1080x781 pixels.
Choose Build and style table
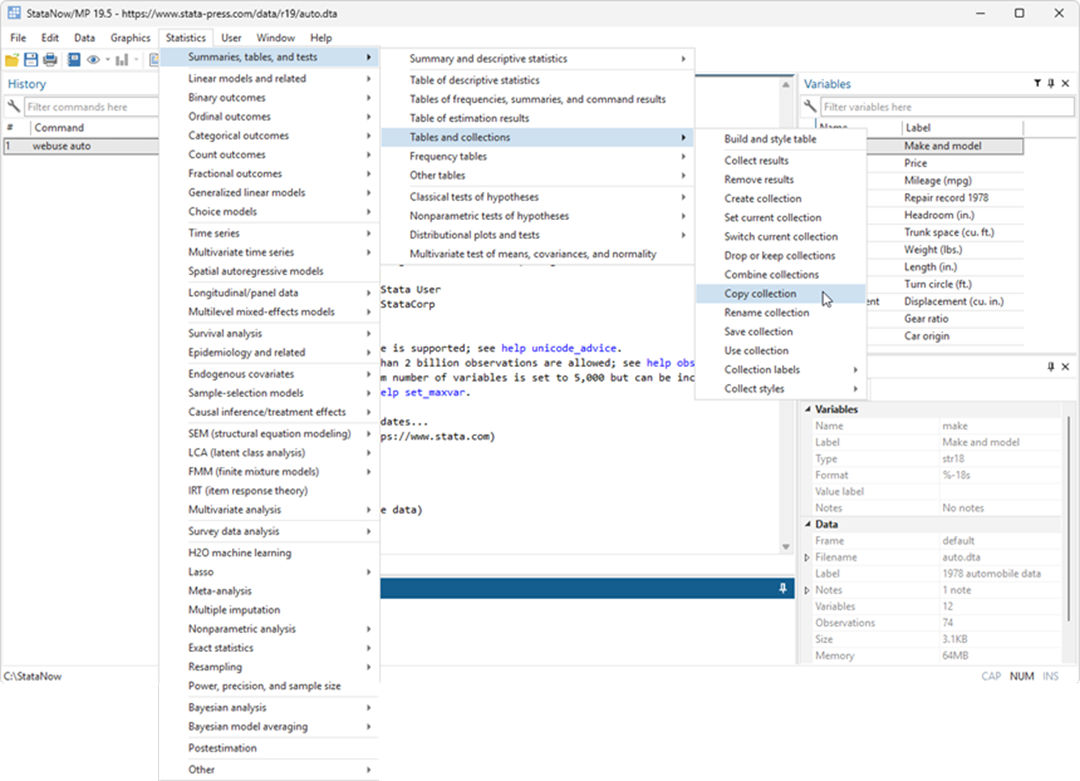coord(780,138)
